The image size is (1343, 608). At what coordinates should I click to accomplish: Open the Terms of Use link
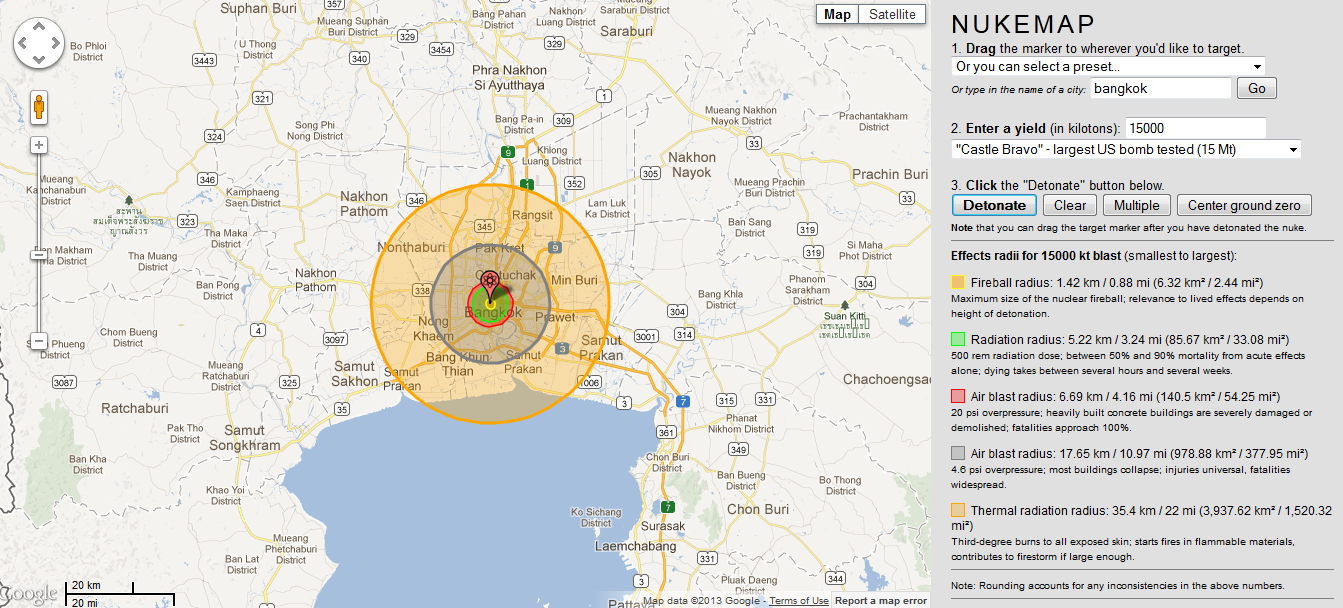tap(798, 601)
